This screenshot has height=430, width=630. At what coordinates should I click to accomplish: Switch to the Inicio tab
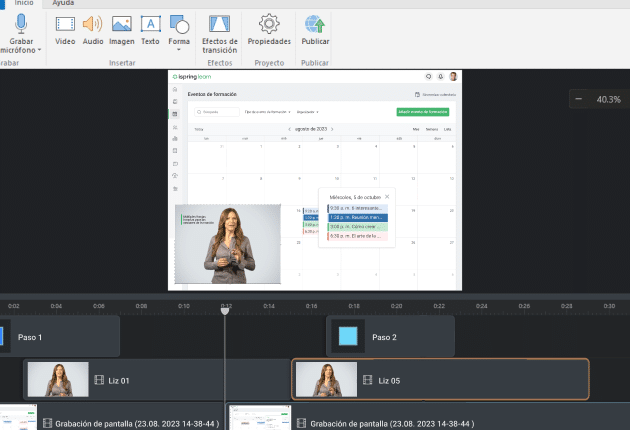(22, 4)
